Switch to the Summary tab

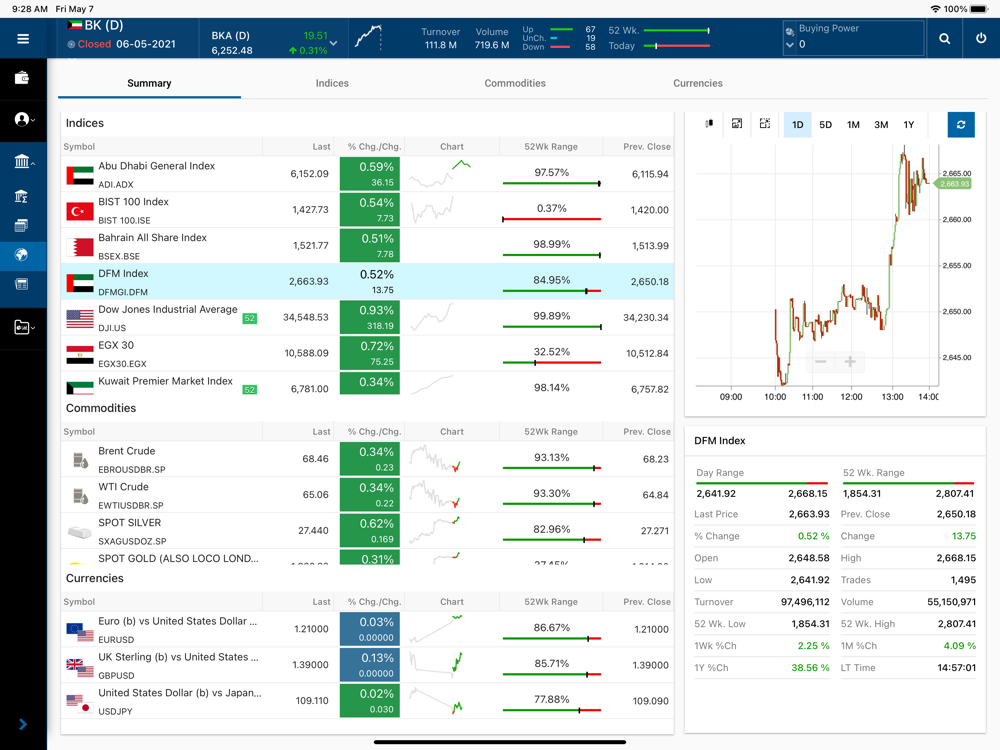tap(149, 84)
